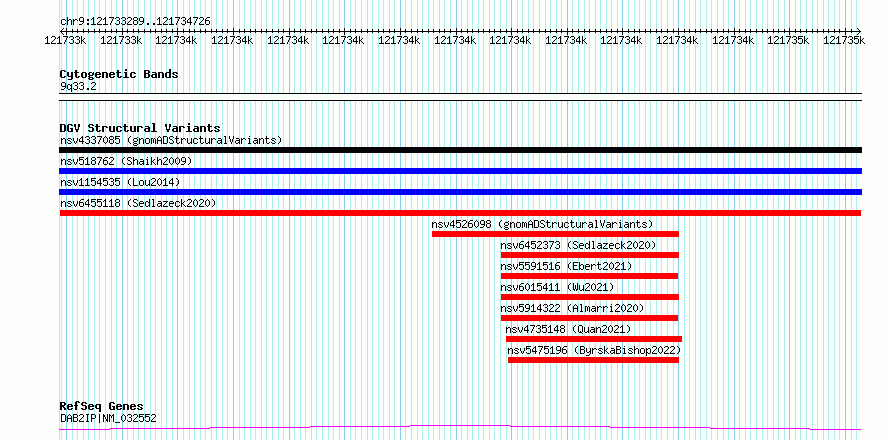Image resolution: width=890 pixels, height=440 pixels.
Task: Click the nsv4337085 gnomADStructuralVariants label
Action: coord(171,140)
